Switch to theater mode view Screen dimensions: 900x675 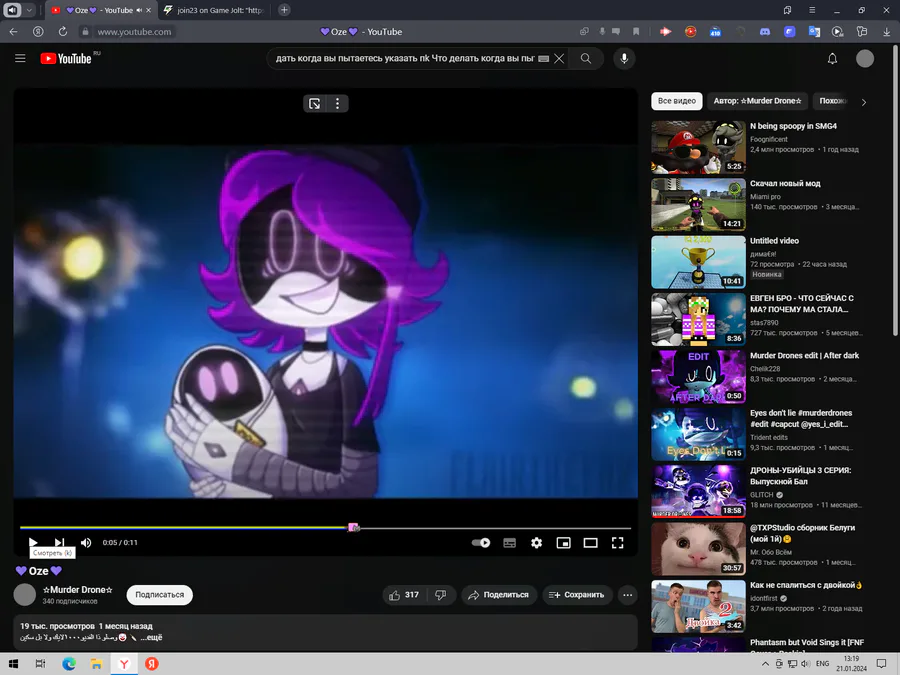coord(591,542)
